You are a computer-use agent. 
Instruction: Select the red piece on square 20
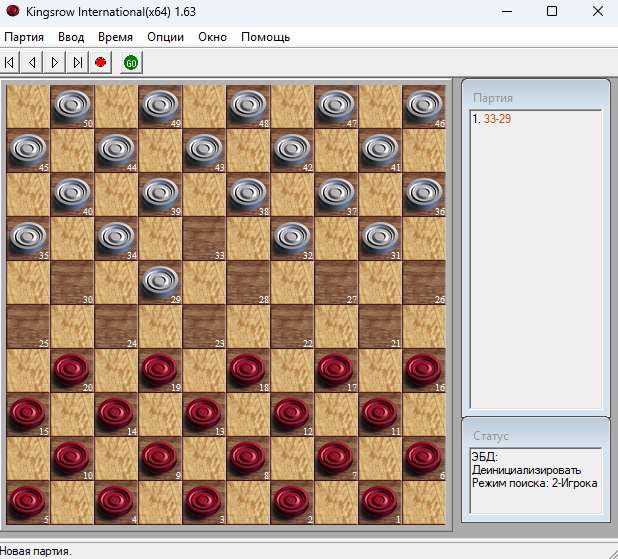[71, 369]
